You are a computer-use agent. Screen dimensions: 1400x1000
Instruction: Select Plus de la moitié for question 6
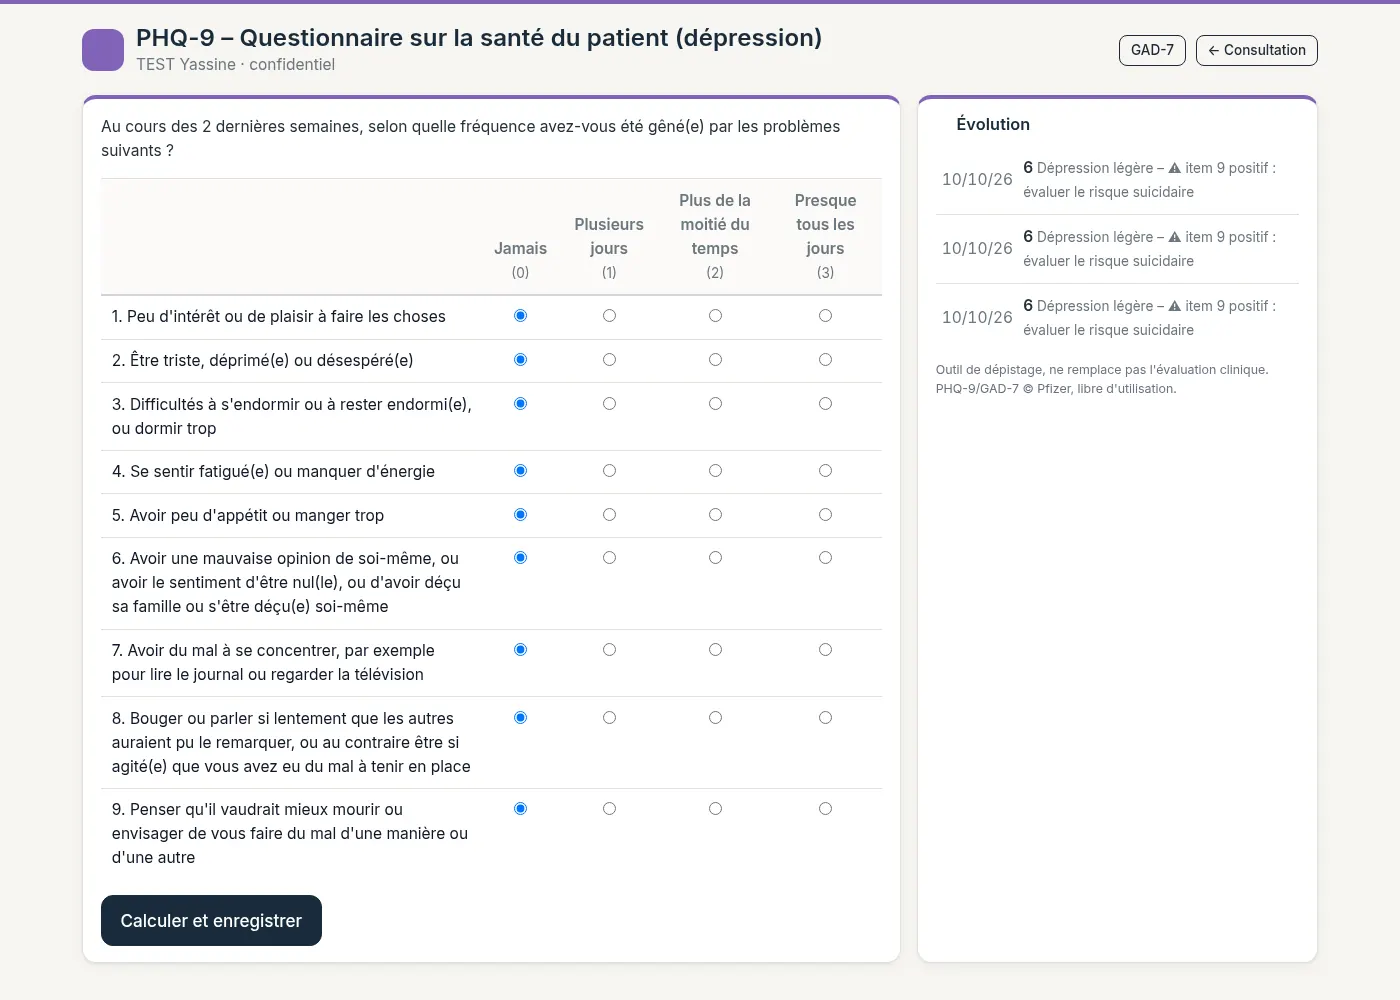tap(715, 558)
